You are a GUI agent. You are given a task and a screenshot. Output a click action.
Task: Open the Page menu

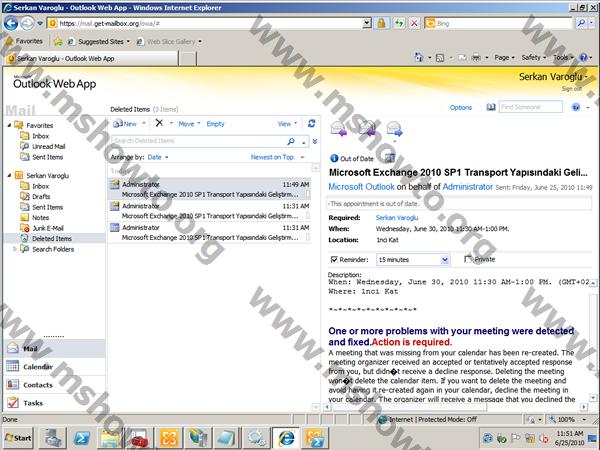[504, 57]
